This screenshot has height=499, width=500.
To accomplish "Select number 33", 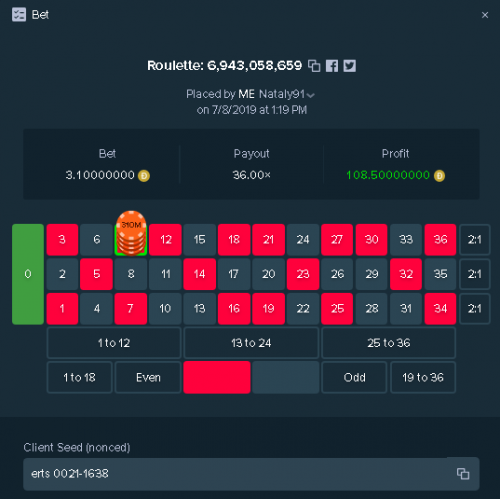I will tap(406, 240).
